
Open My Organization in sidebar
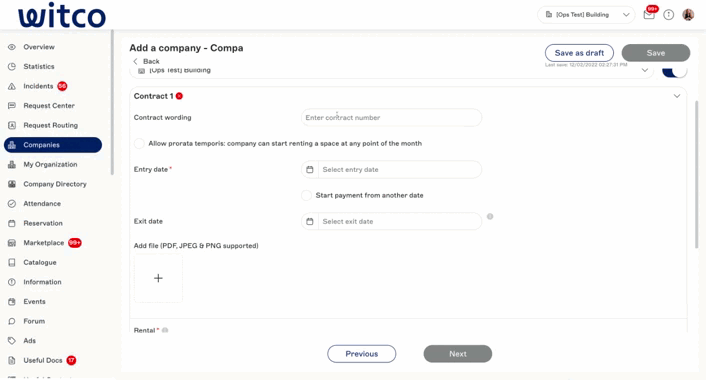50,164
